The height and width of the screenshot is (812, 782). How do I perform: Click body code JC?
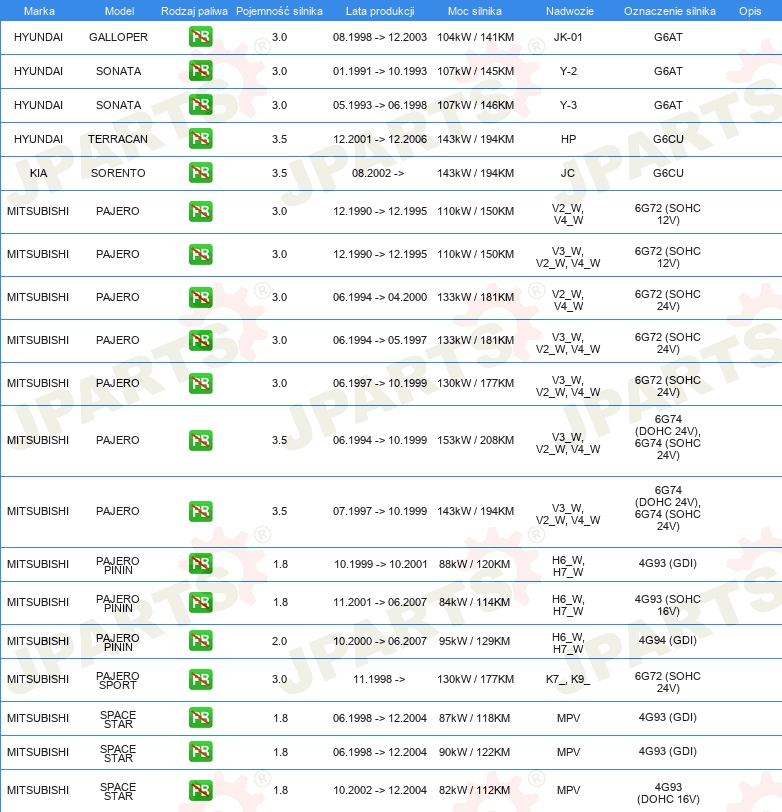(568, 173)
